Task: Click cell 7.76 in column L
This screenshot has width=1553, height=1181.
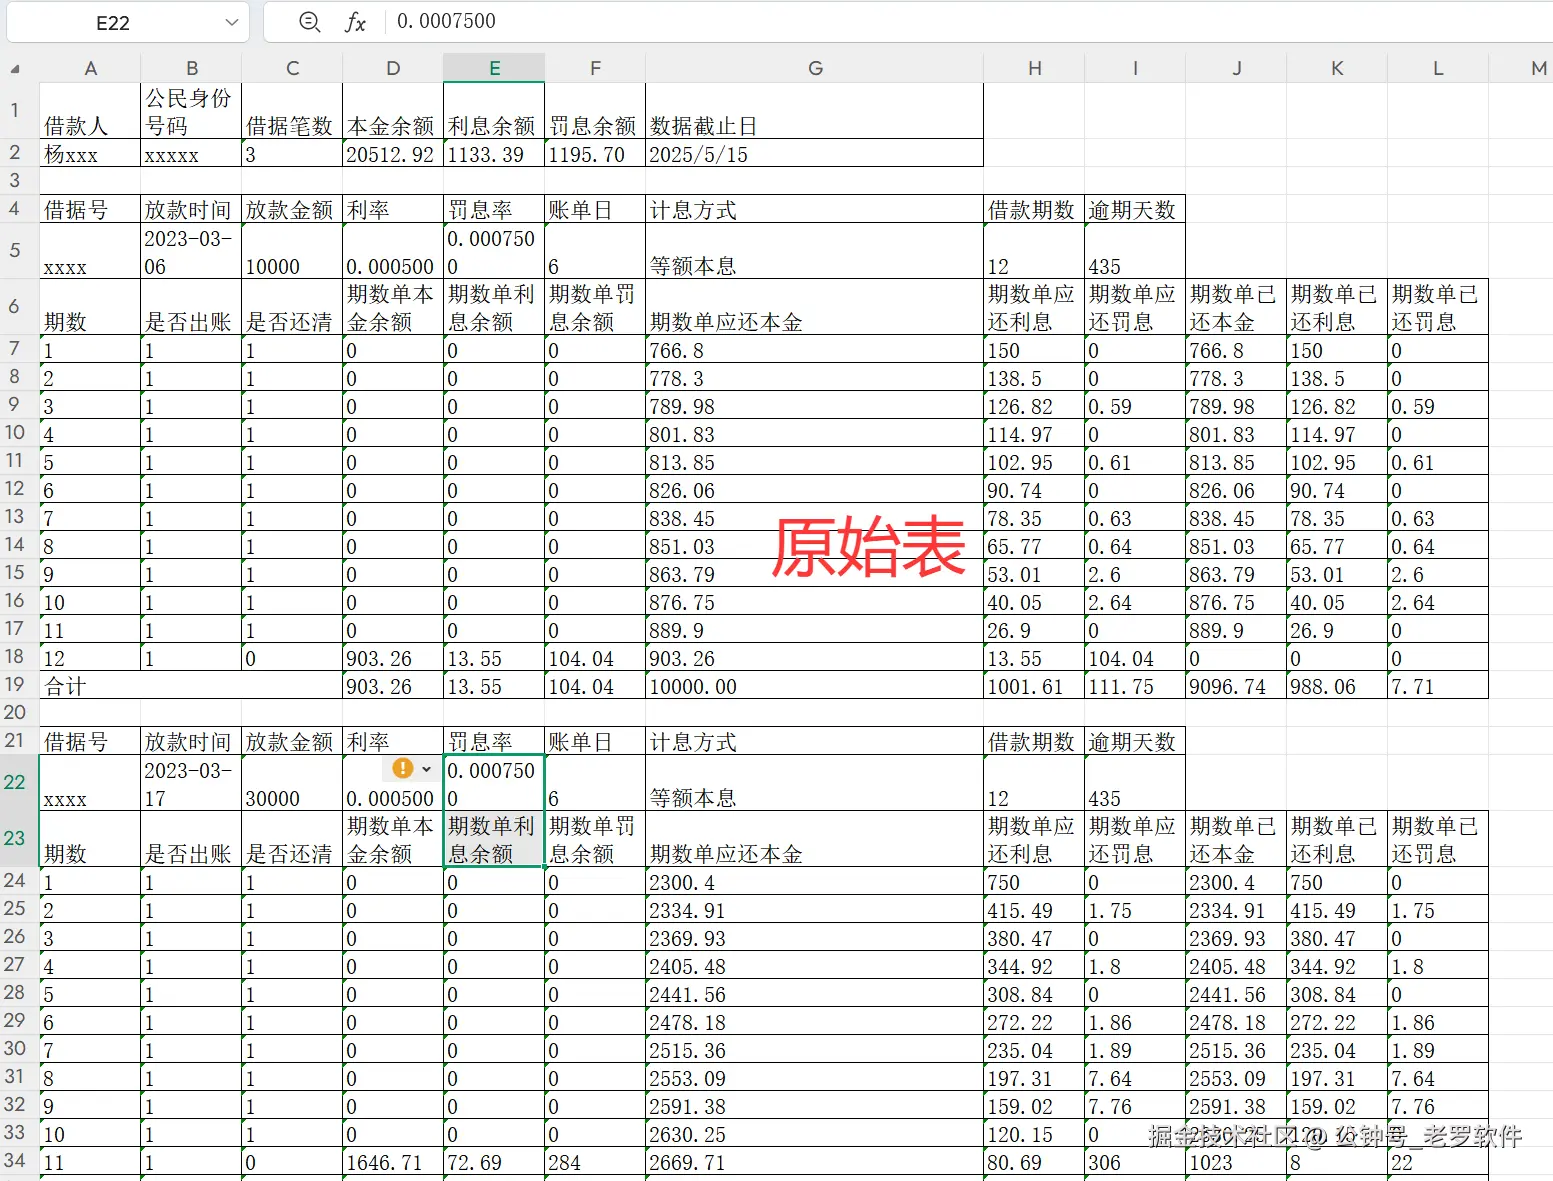Action: [x=1438, y=1106]
